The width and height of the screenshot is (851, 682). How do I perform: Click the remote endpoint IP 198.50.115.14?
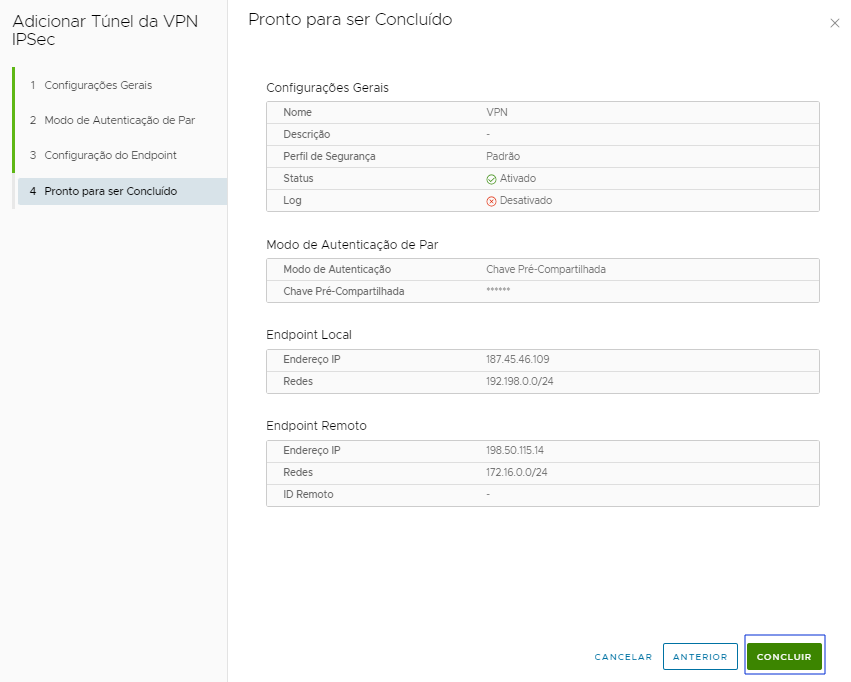tap(515, 450)
